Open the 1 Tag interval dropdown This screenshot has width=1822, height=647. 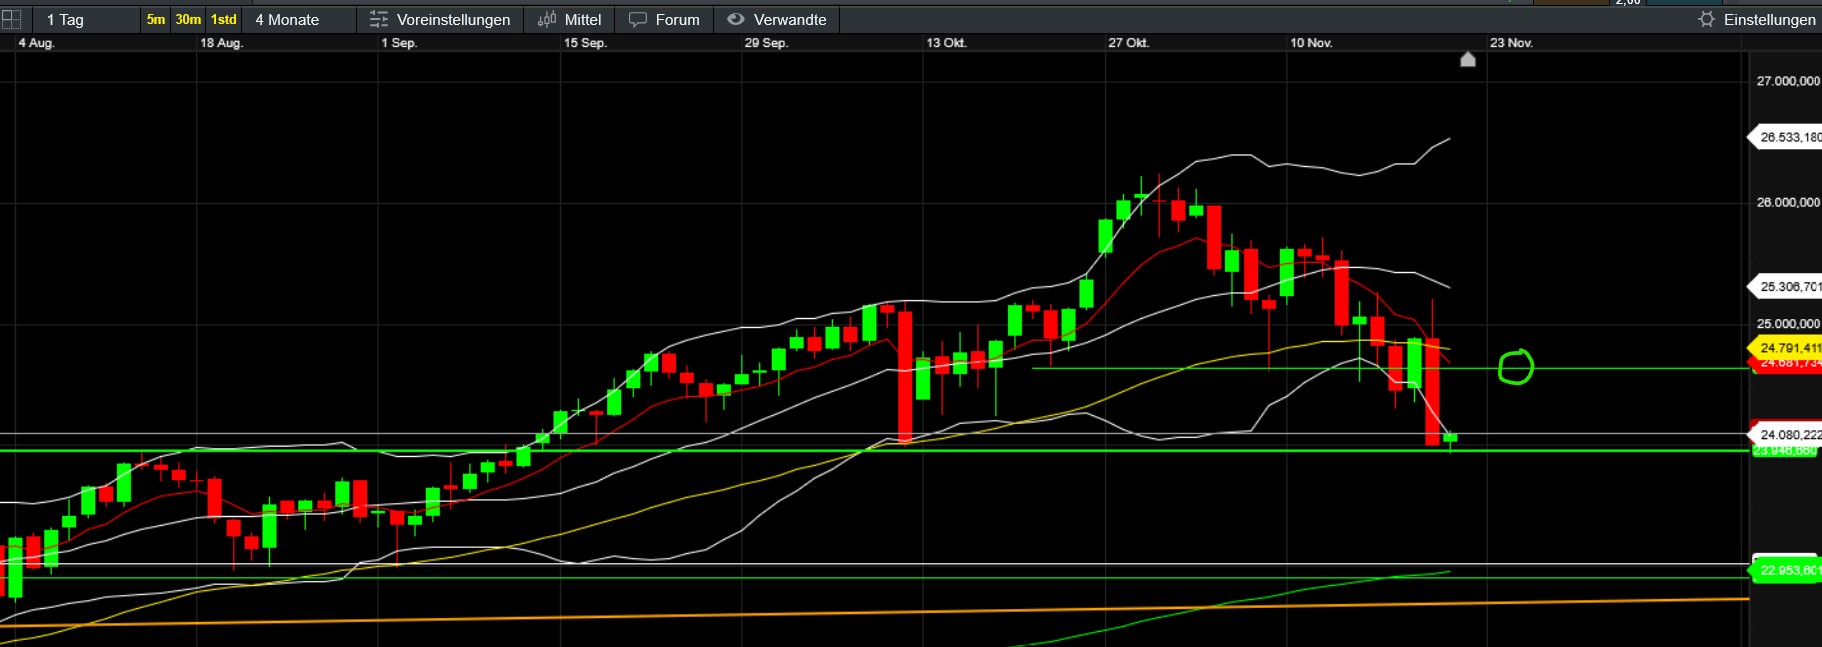(66, 20)
